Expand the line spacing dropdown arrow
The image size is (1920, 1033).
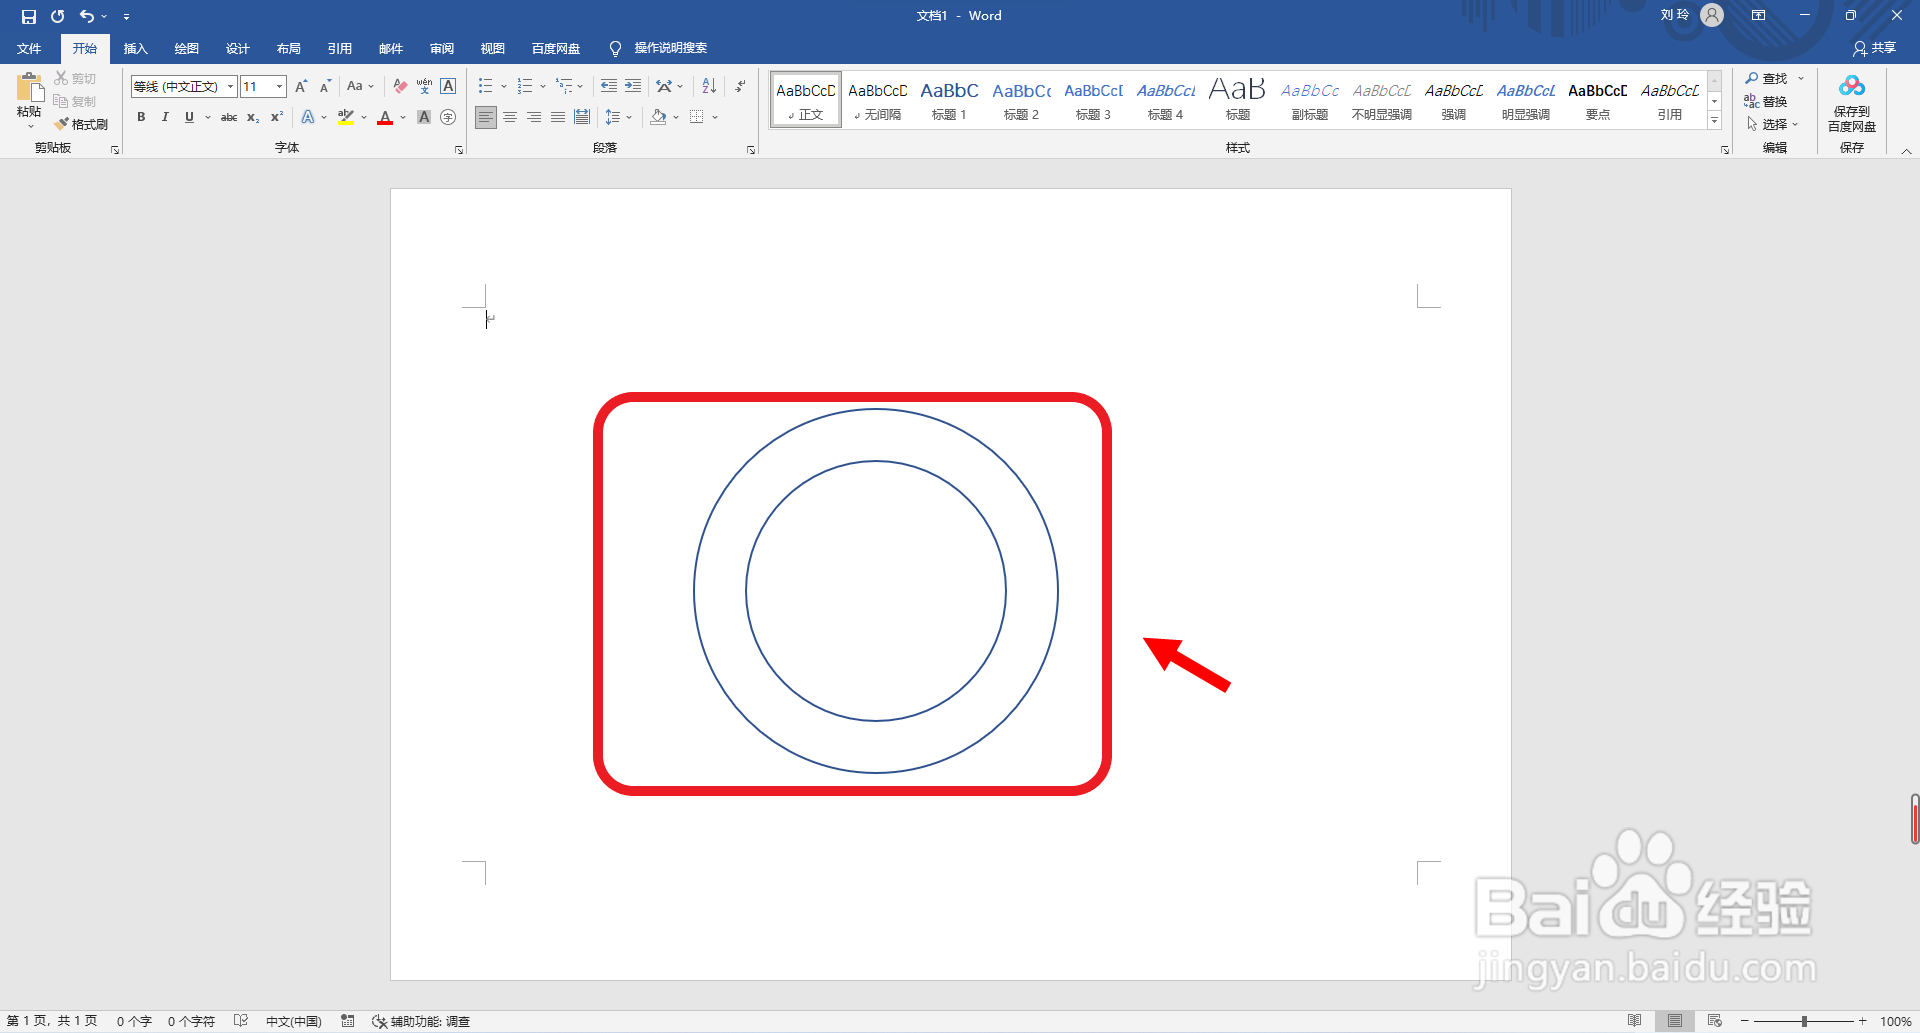click(629, 117)
